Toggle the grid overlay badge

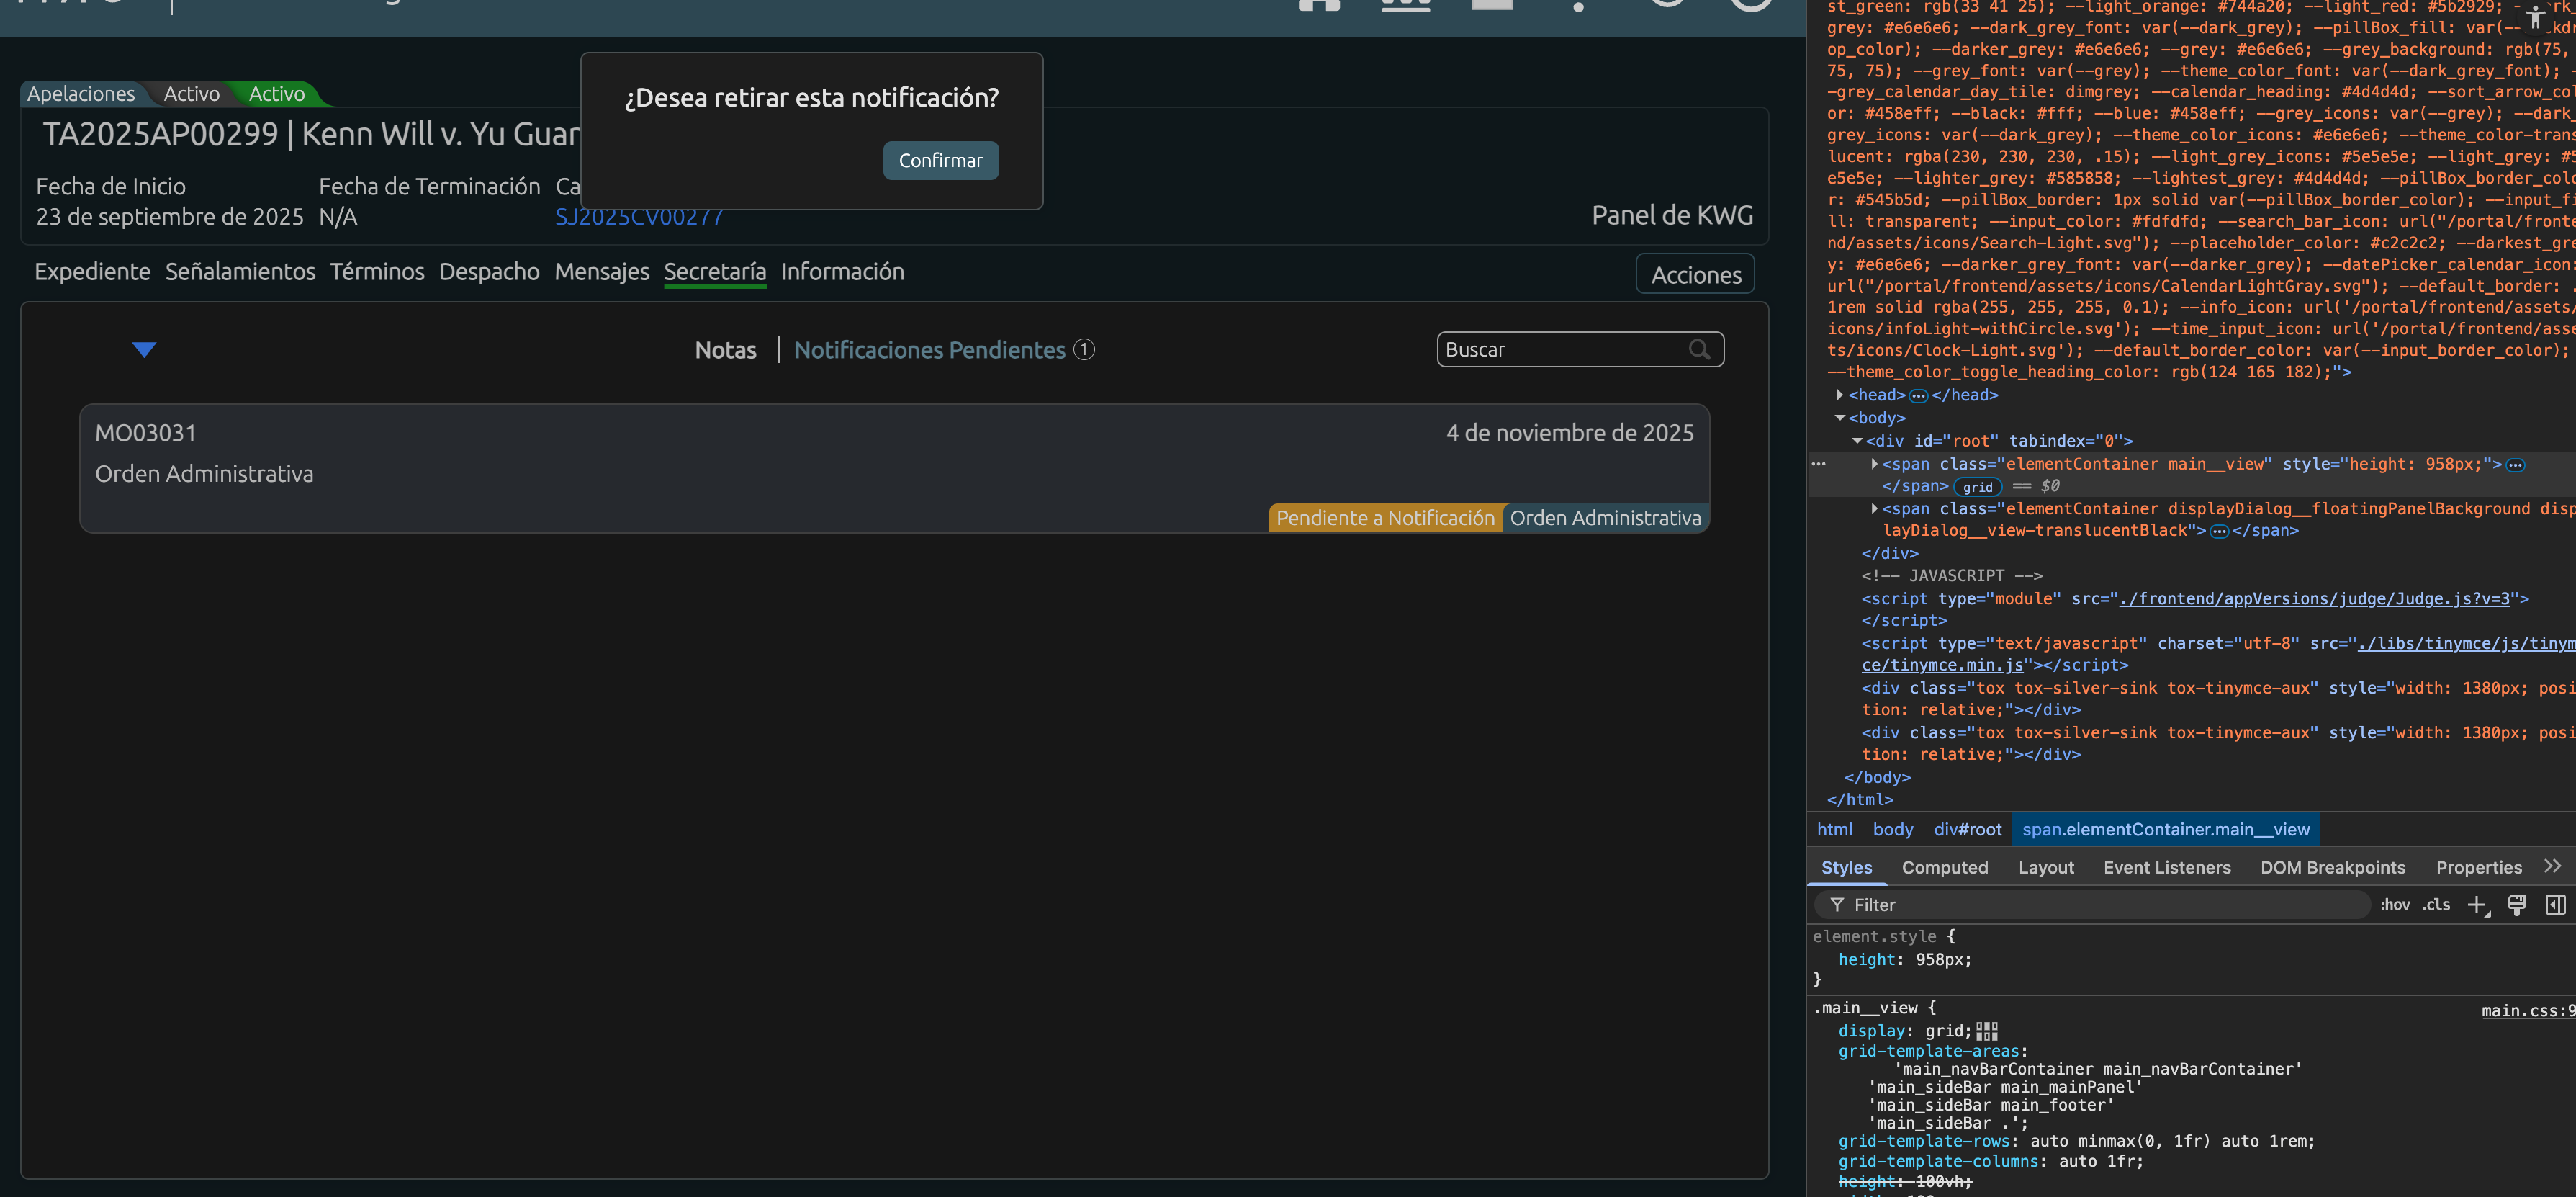tap(1977, 487)
